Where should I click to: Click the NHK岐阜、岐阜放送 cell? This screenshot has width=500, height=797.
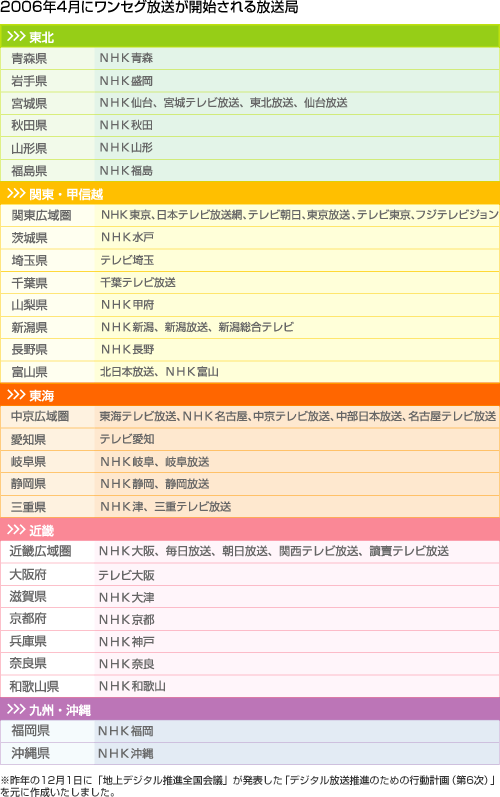(297, 462)
